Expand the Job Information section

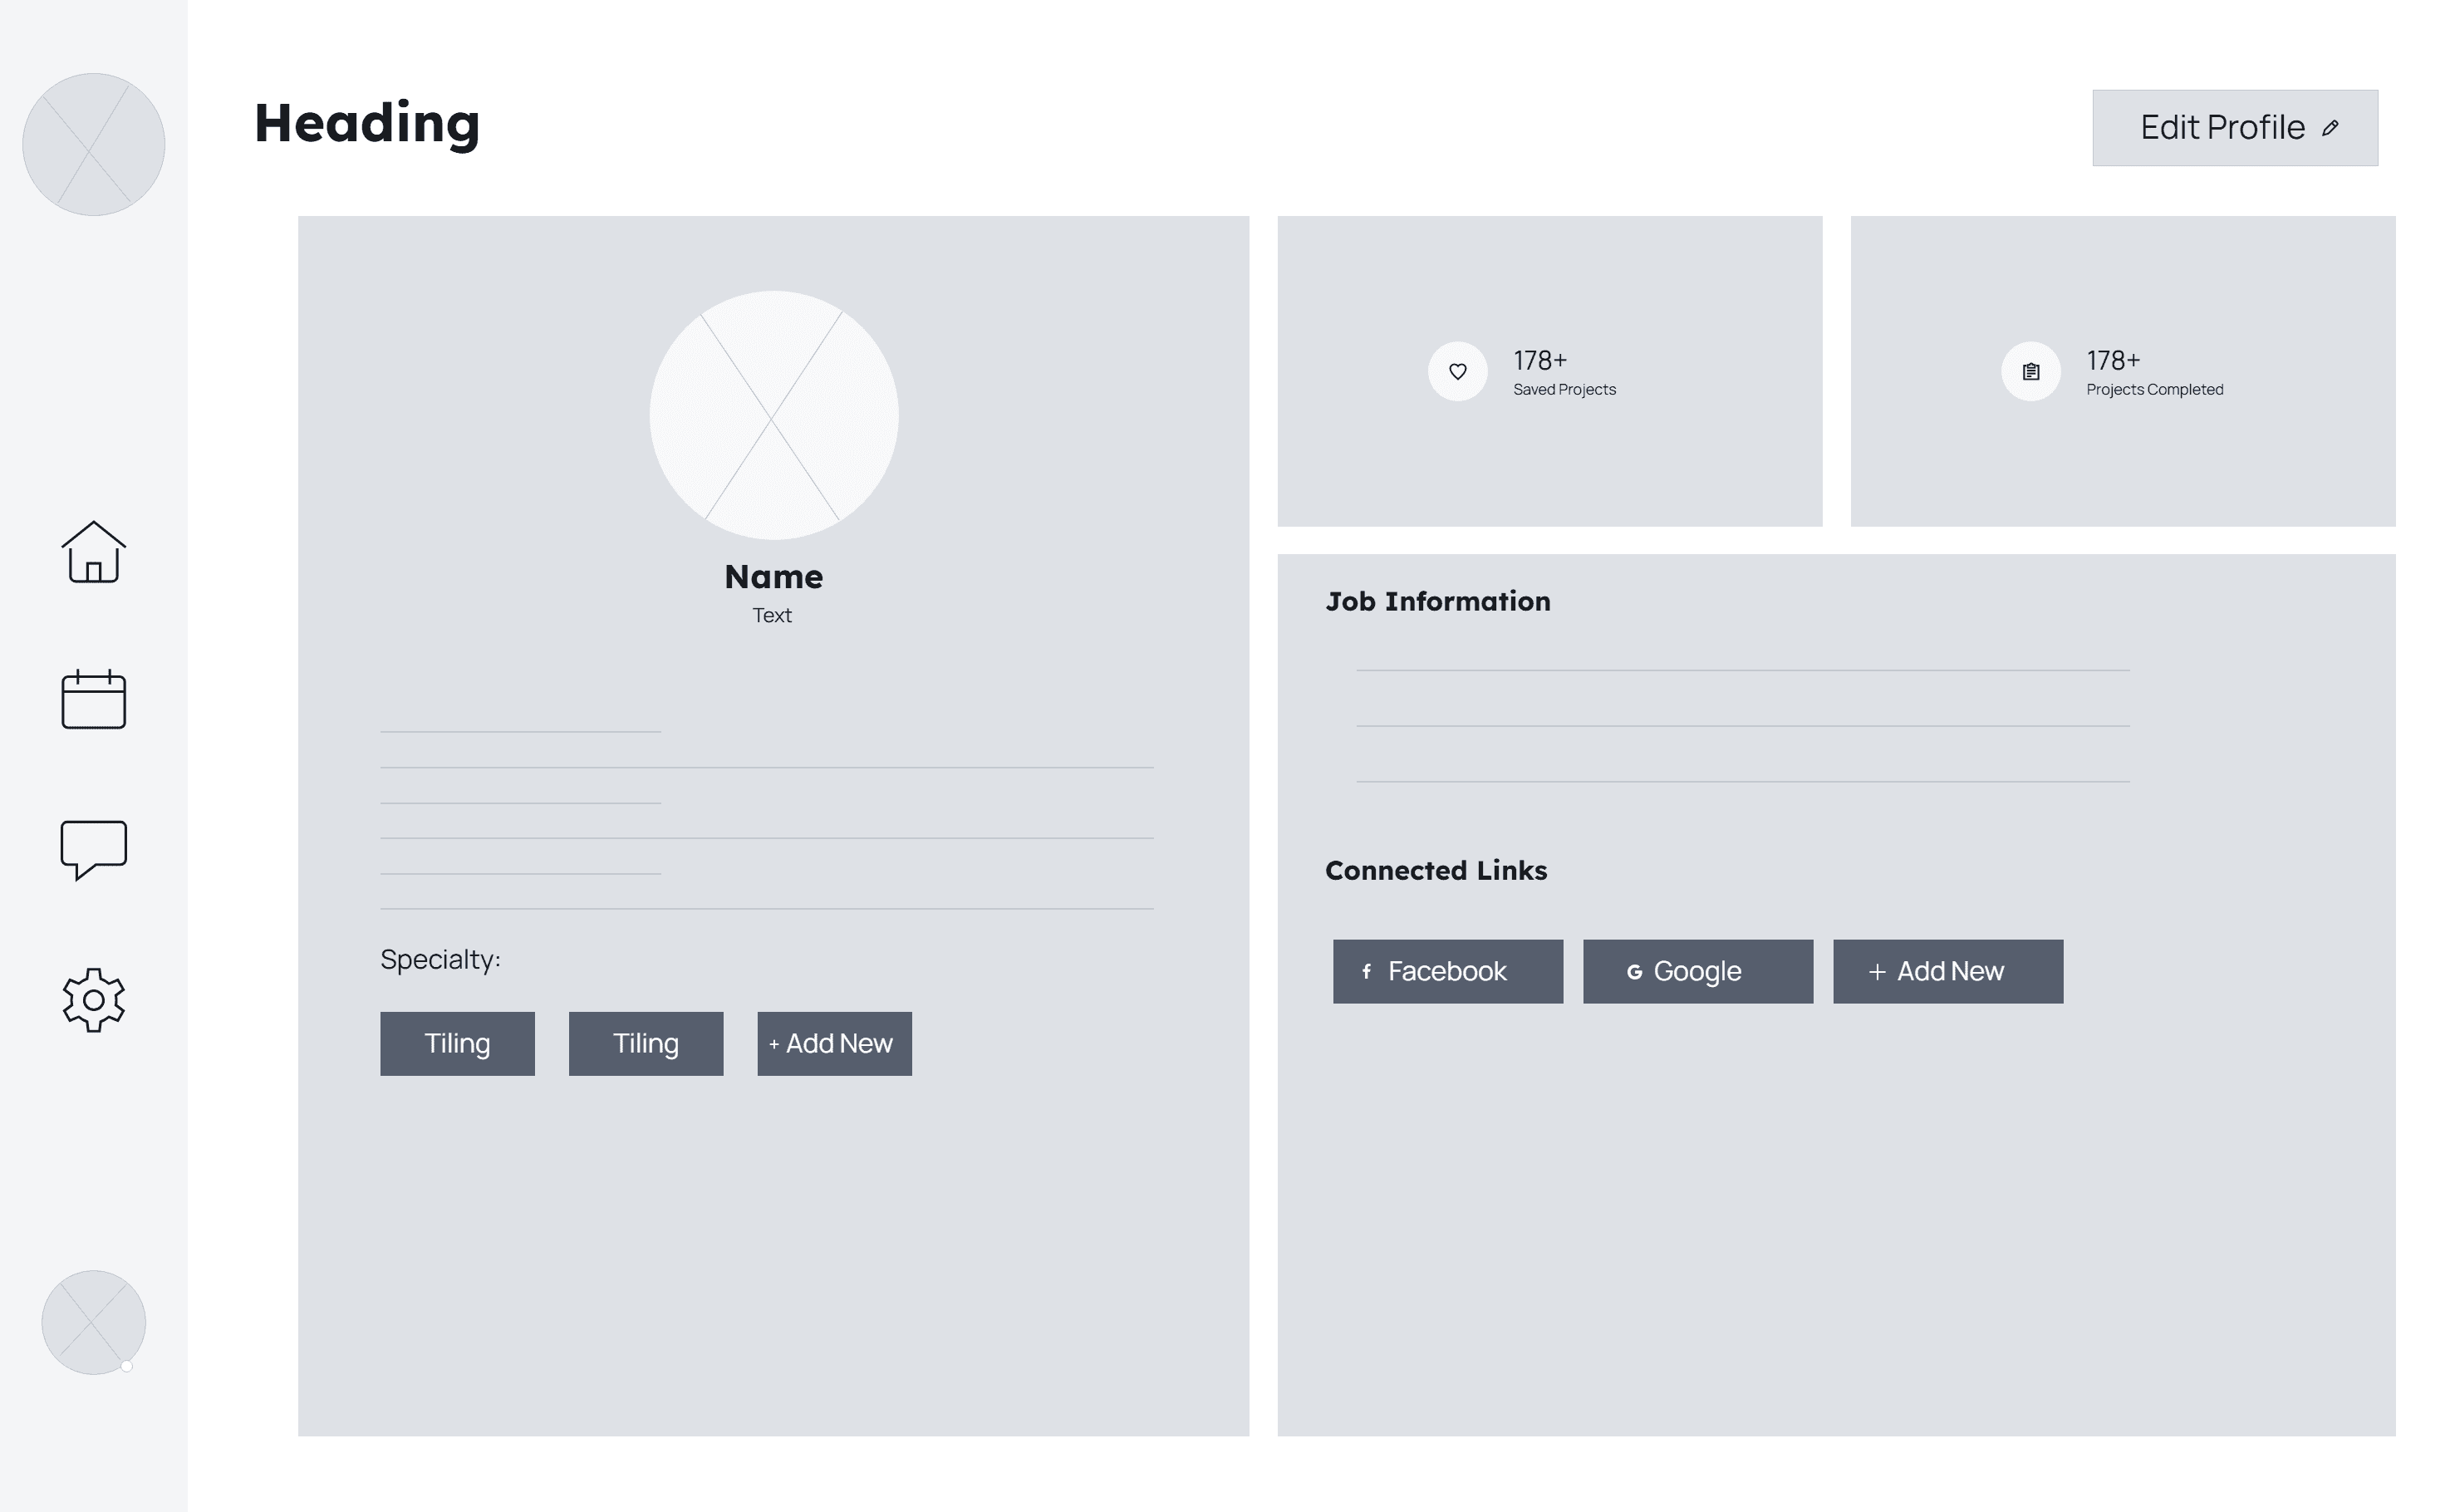(x=1438, y=601)
